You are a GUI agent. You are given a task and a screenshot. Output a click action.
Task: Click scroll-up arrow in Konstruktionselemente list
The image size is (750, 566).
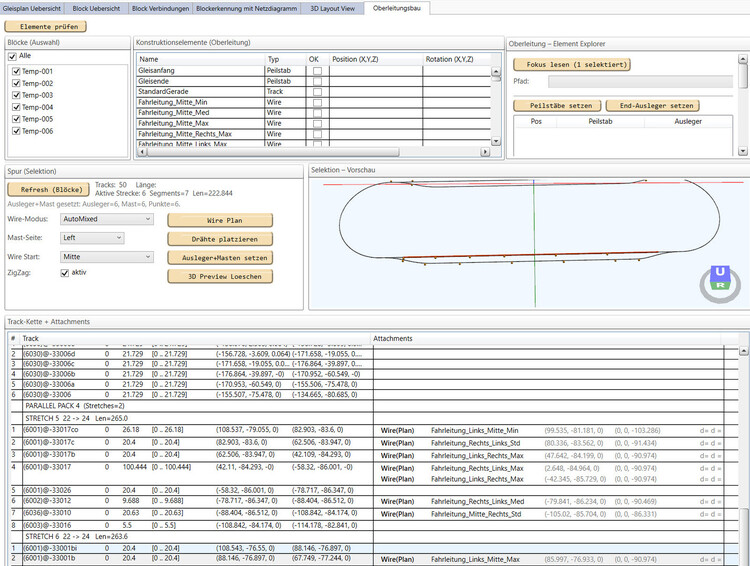click(497, 72)
